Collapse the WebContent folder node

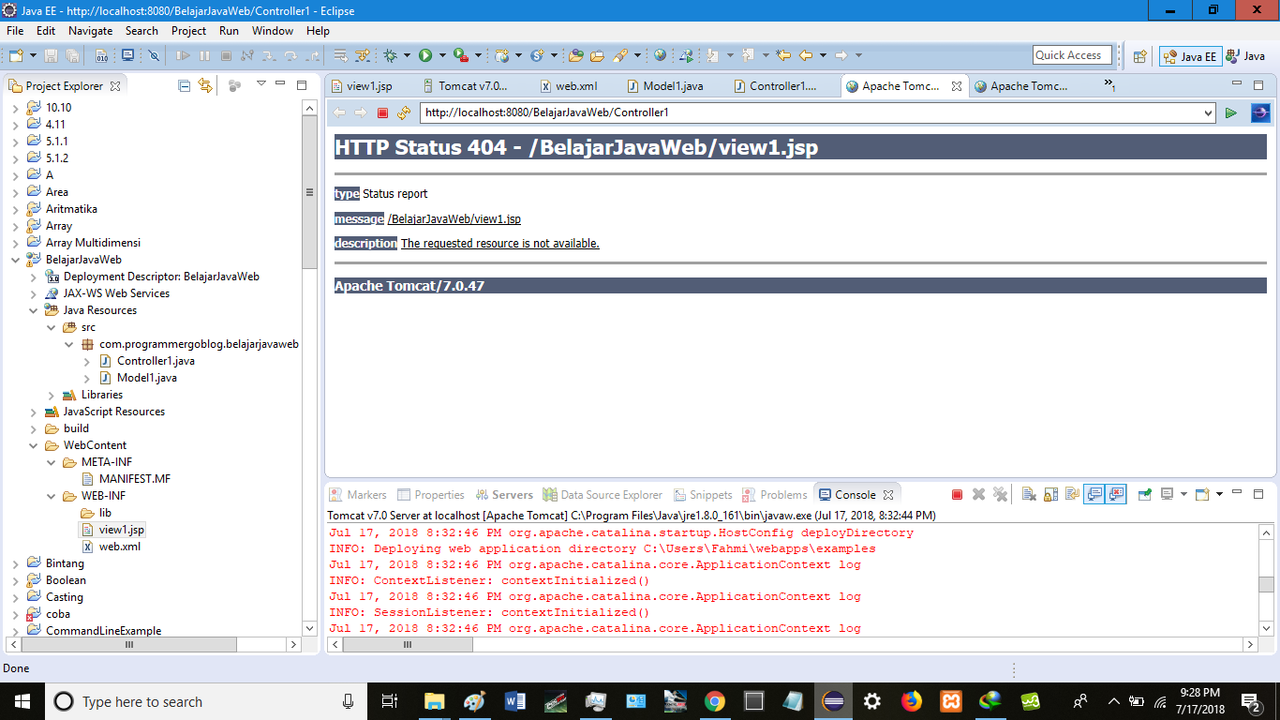tap(33, 446)
